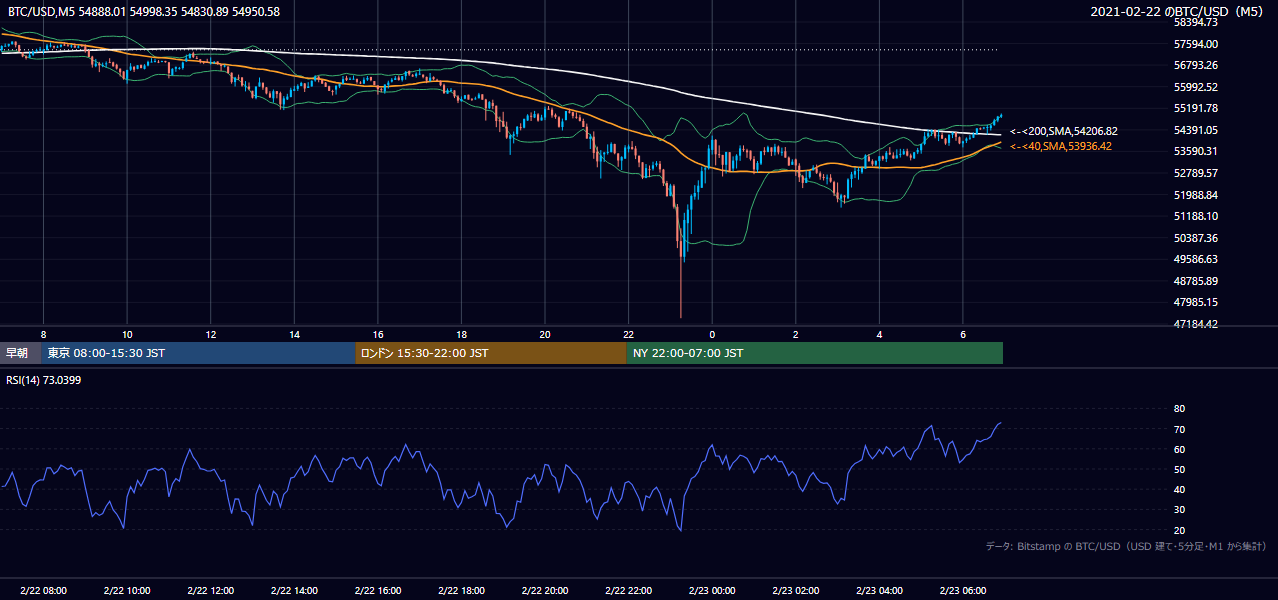Click bottom time label 2/22 20:00
This screenshot has height=600, width=1278.
545,590
